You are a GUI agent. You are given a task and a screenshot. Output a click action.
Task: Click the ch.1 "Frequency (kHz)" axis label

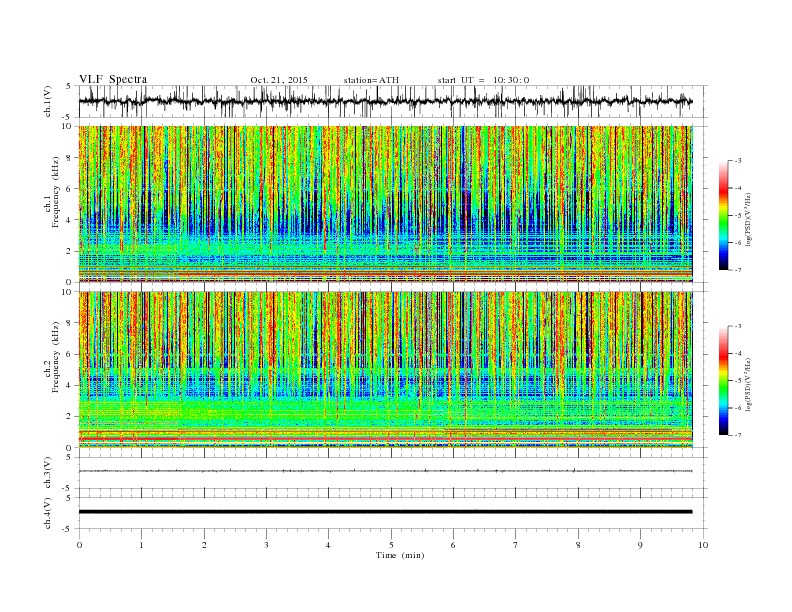point(56,192)
